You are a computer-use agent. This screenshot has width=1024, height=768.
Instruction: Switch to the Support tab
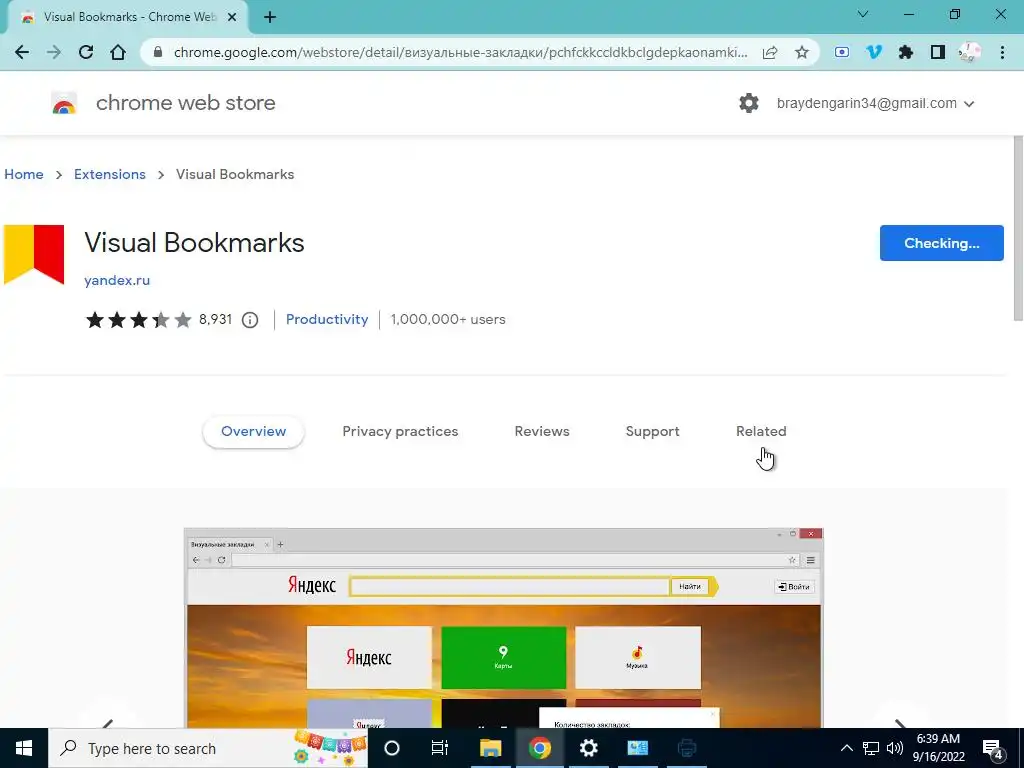click(652, 431)
